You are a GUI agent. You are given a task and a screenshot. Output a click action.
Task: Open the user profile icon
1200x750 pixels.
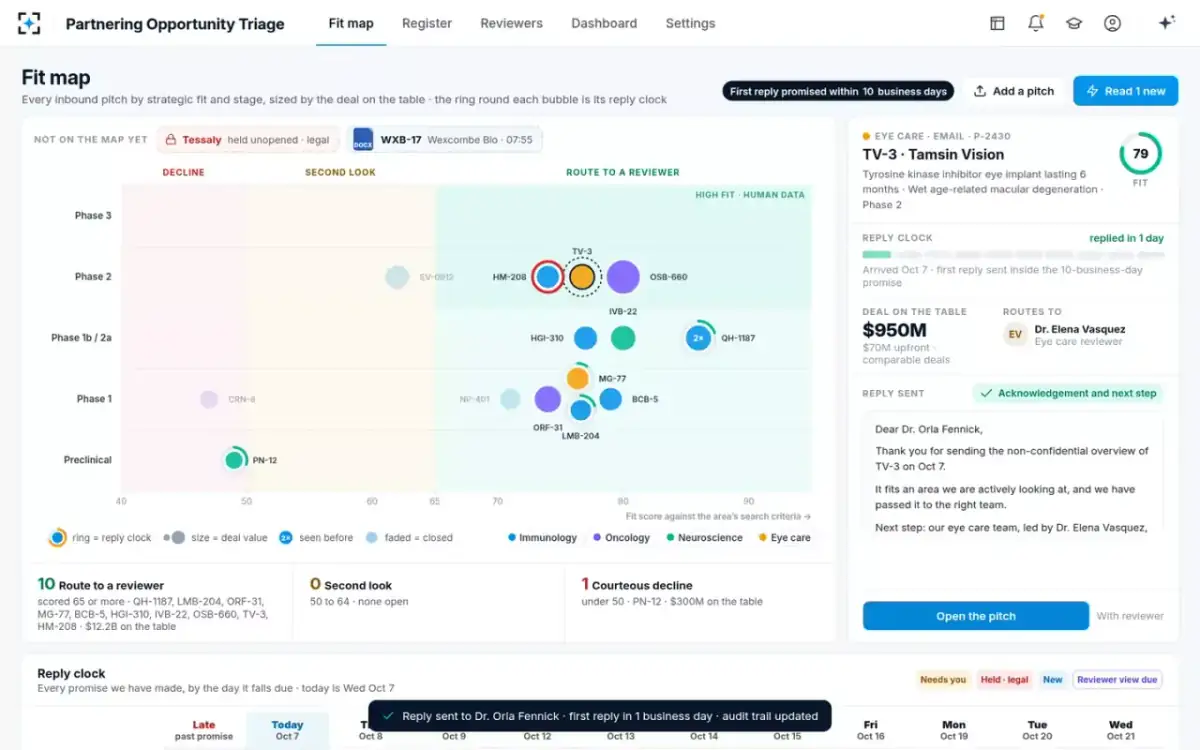(1112, 23)
